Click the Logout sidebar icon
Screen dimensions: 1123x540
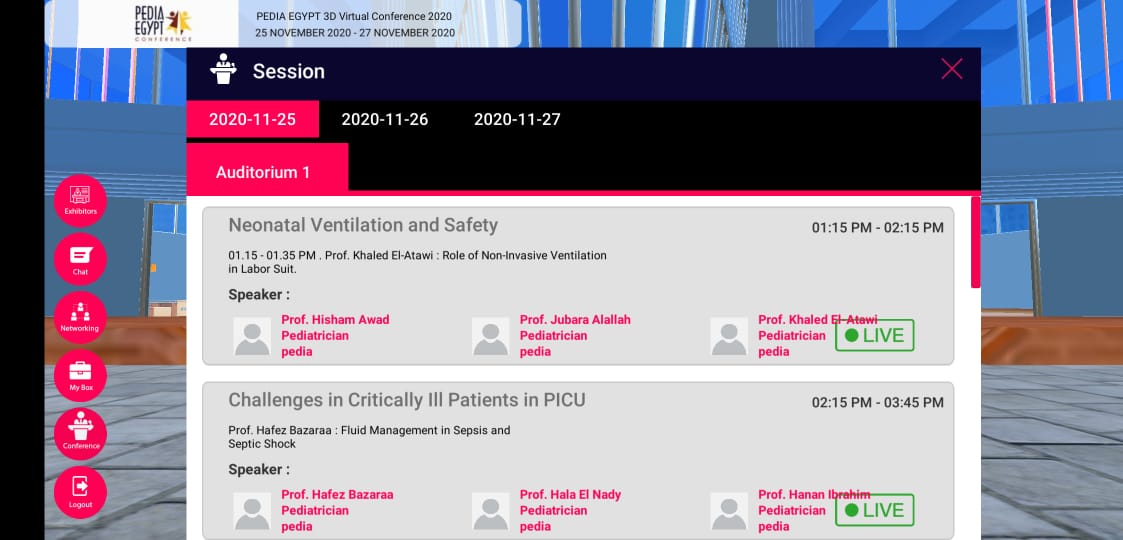pyautogui.click(x=80, y=491)
